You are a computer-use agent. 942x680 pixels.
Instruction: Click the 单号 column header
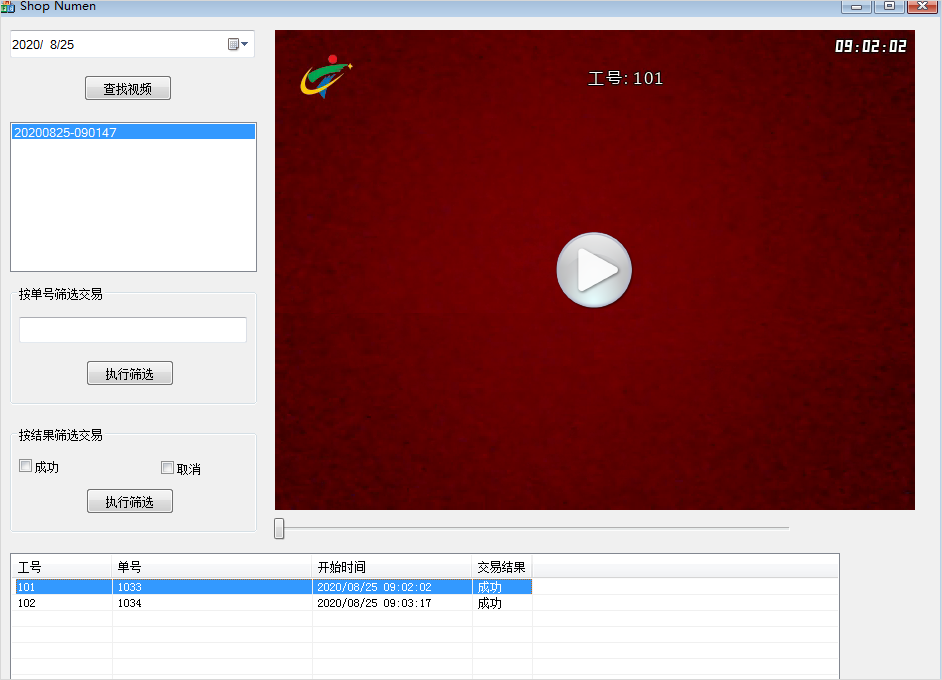click(x=212, y=566)
